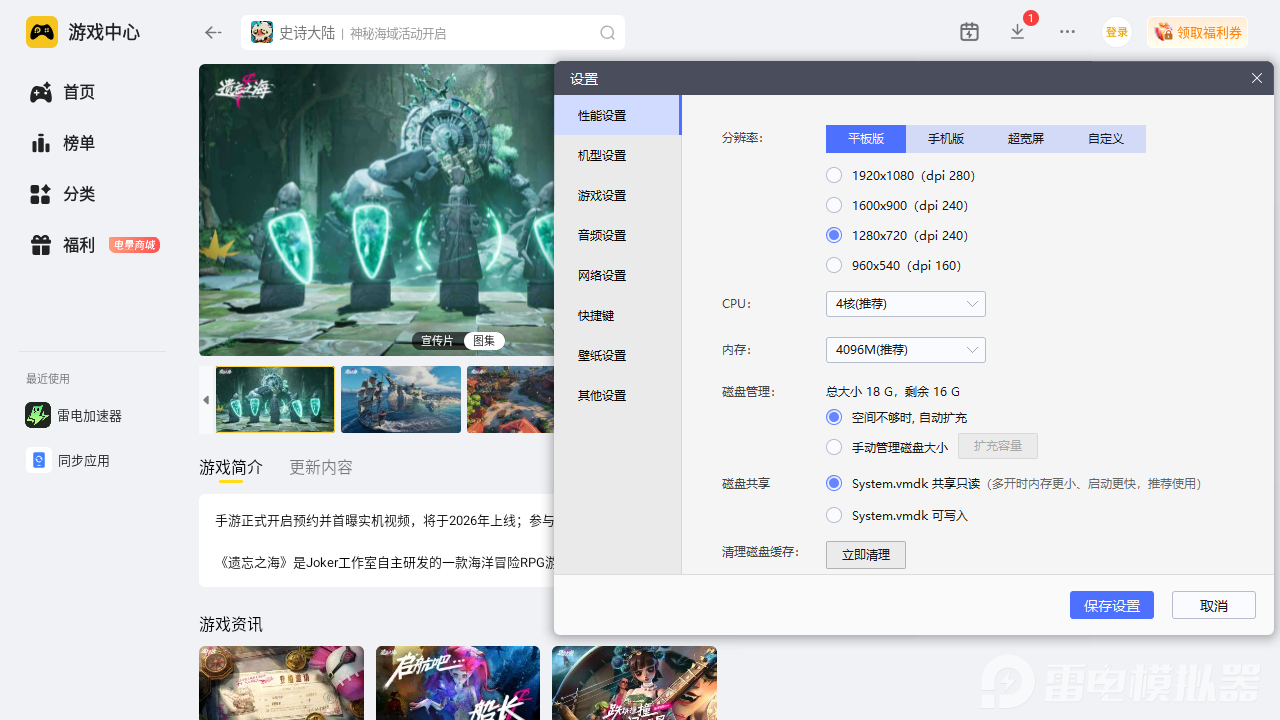Select System.vmdk 可写入 option
This screenshot has width=1280, height=720.
834,516
